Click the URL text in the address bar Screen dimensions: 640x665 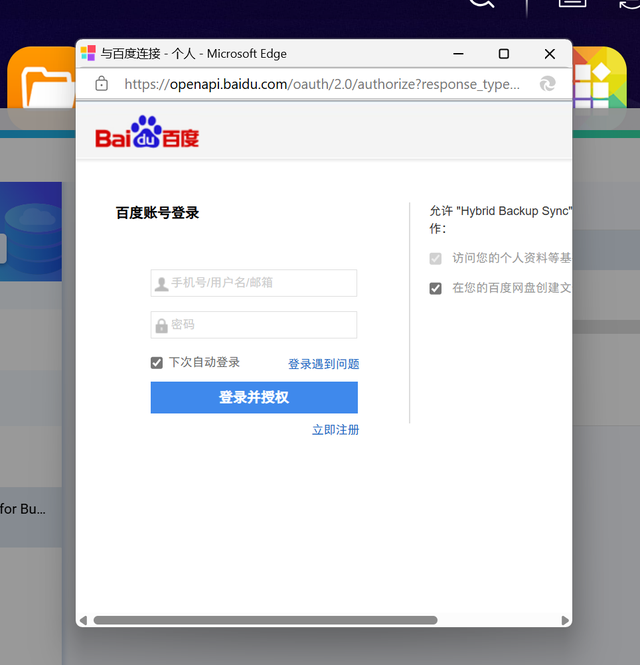click(322, 84)
